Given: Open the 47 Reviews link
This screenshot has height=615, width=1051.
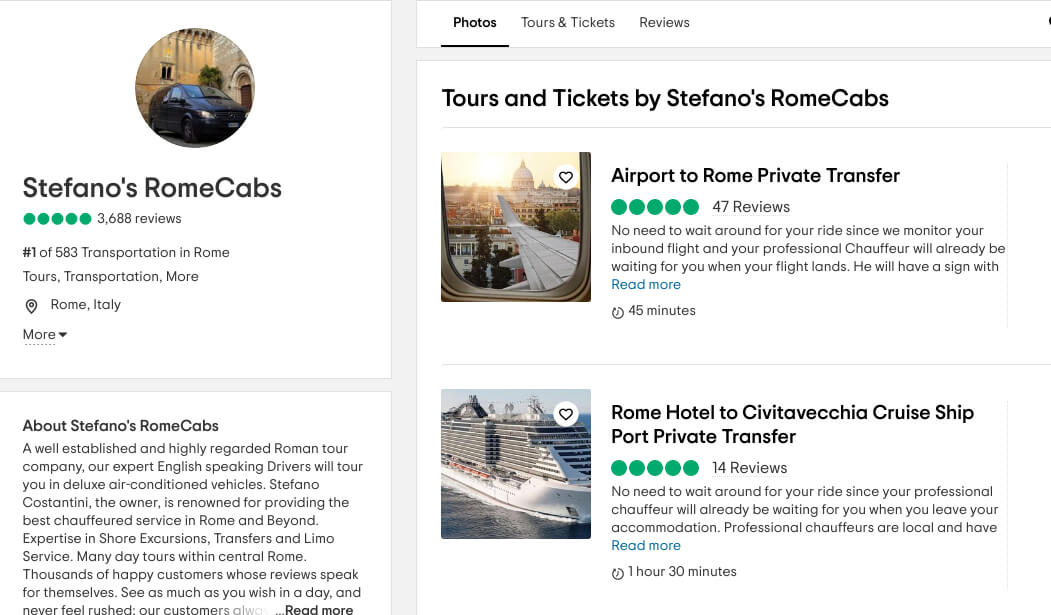Looking at the screenshot, I should (x=751, y=207).
